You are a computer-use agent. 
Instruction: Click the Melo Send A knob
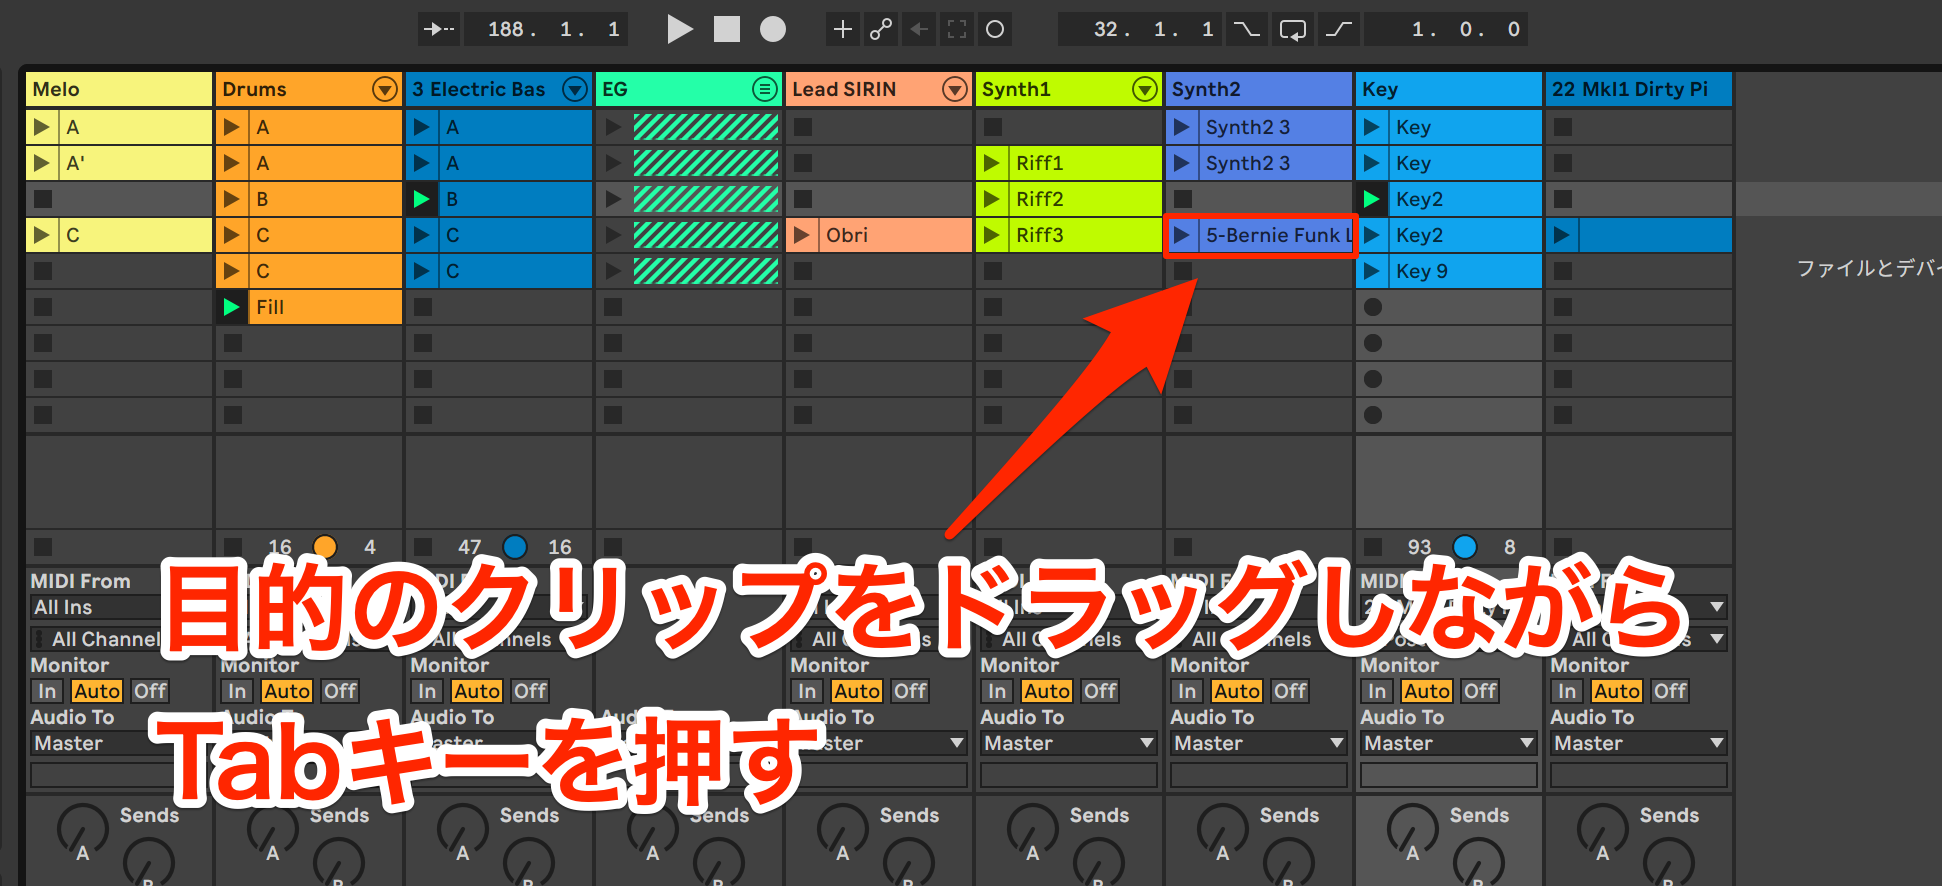click(82, 829)
